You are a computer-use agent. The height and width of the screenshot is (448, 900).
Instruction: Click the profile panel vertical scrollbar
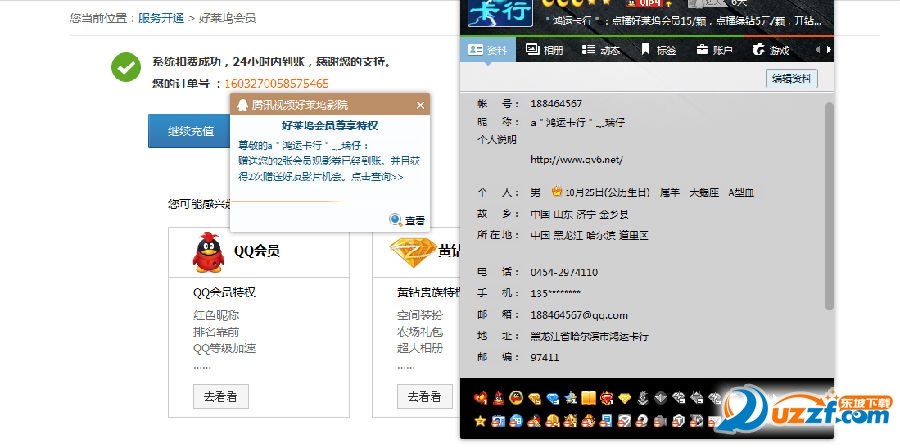(x=829, y=207)
